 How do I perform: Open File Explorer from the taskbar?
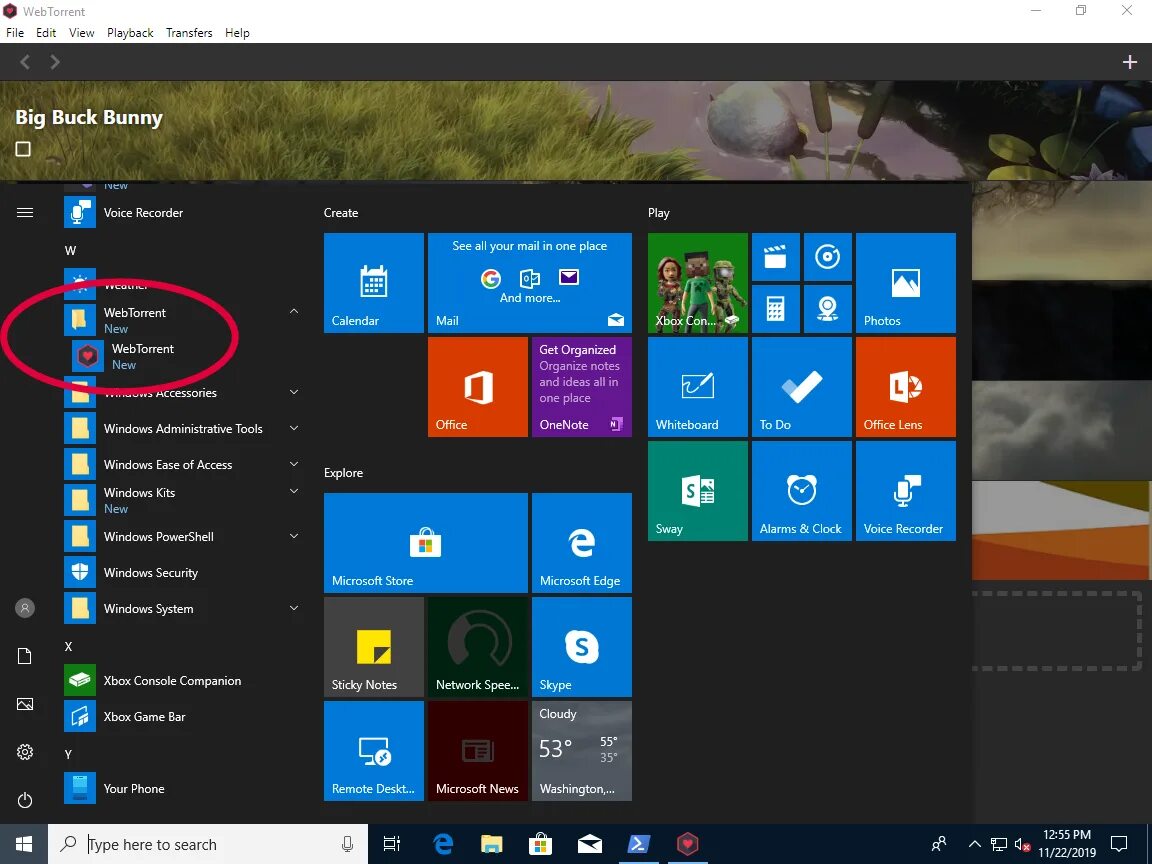492,844
